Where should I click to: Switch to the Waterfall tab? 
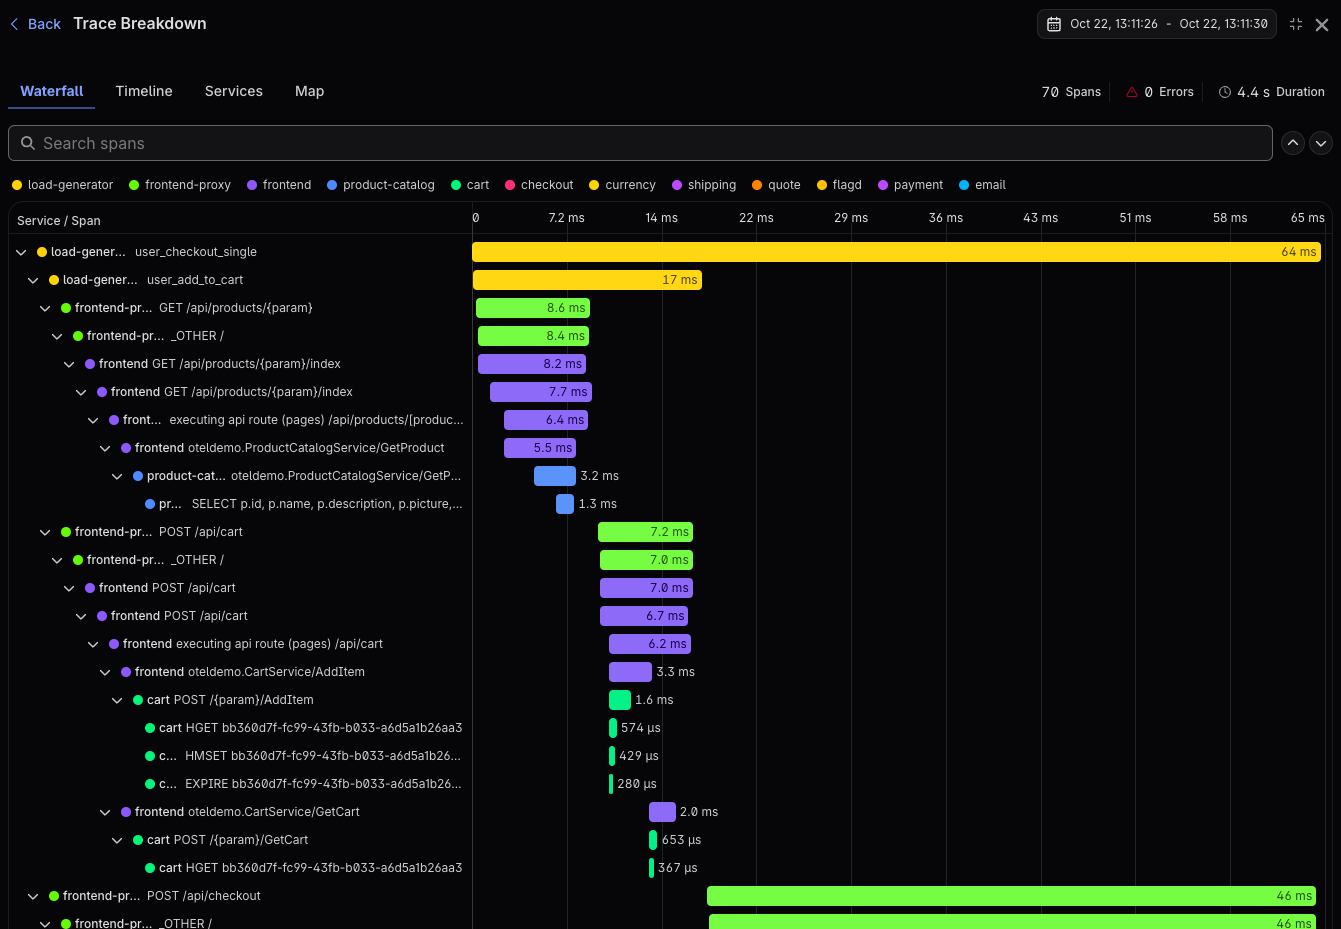coord(52,91)
